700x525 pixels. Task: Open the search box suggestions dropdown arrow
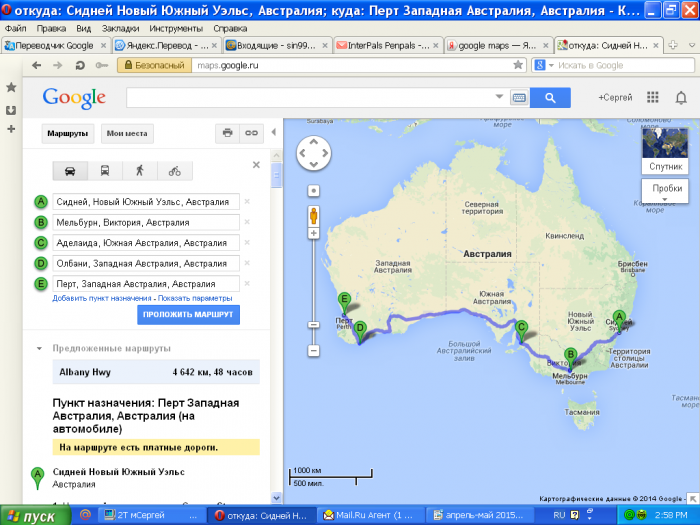point(500,97)
